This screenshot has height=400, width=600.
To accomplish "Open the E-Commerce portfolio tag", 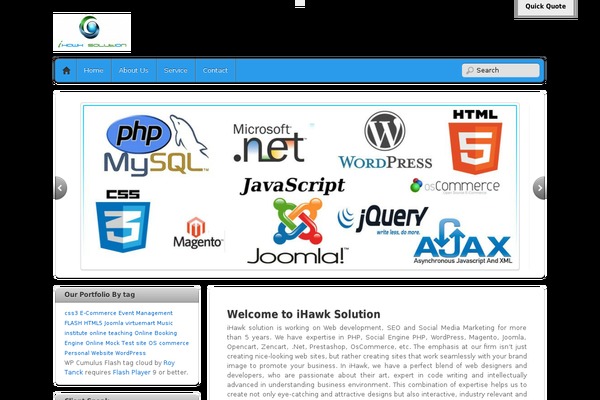I will click(98, 313).
